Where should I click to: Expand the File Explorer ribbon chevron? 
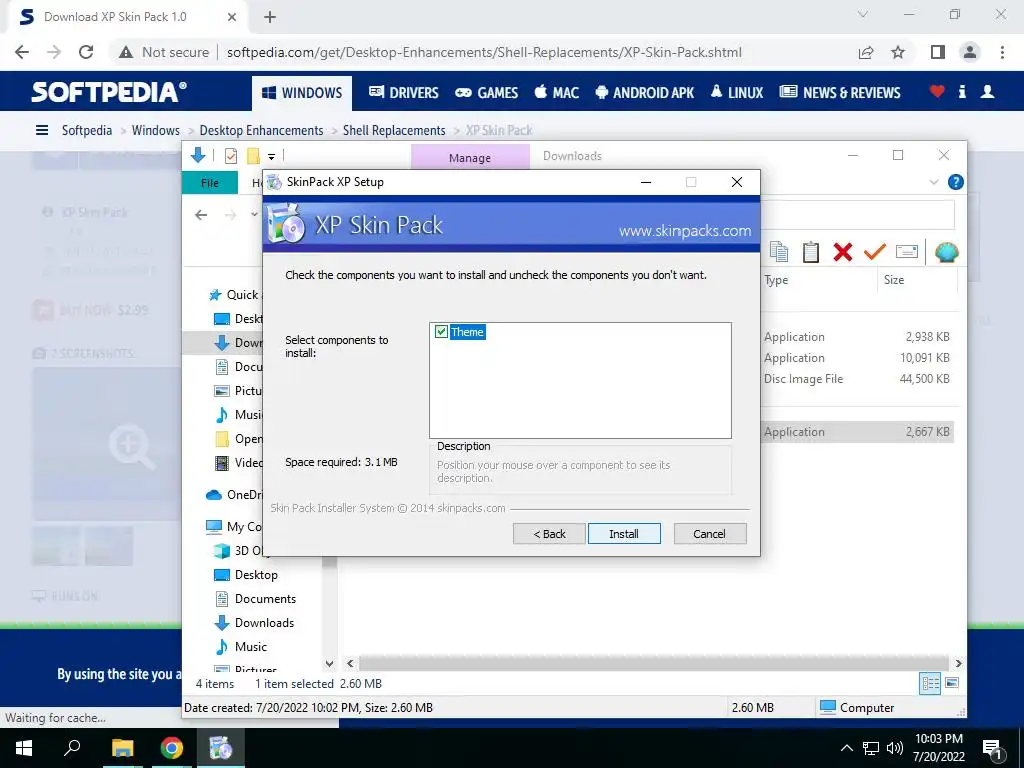pyautogui.click(x=934, y=182)
